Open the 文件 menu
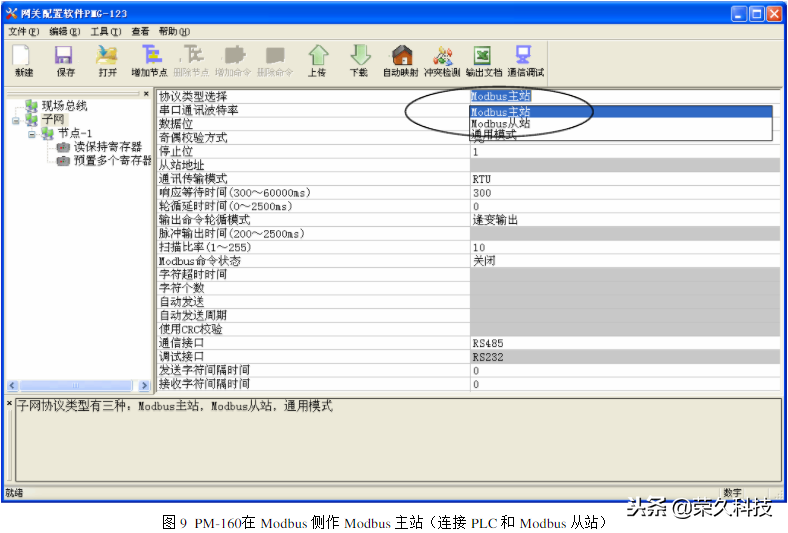 (x=23, y=32)
